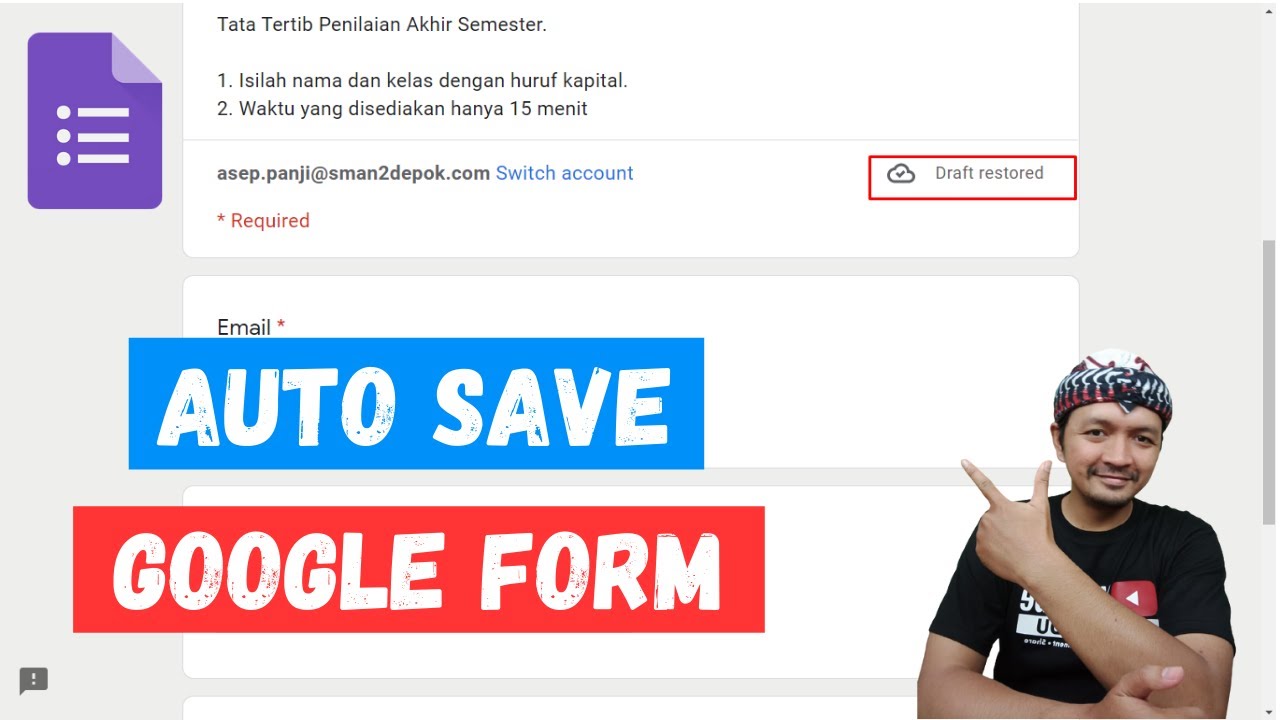Select the asep.panji@sman2depok.com account email
1280x720 pixels.
pyautogui.click(x=353, y=173)
